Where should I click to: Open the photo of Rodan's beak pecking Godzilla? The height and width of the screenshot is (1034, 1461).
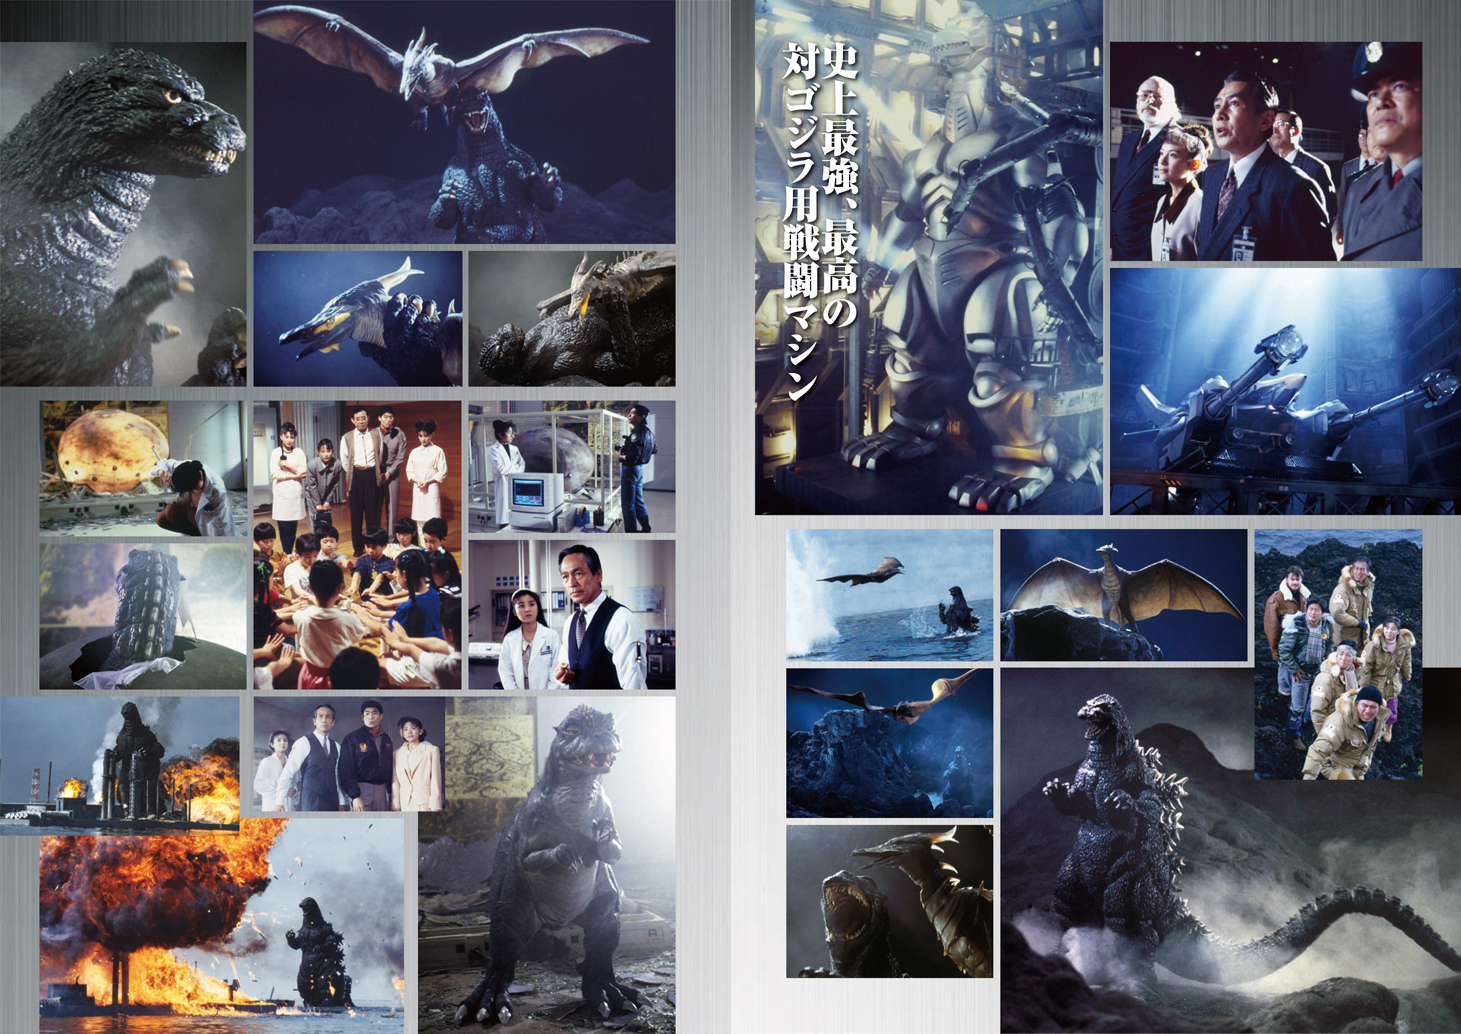[x=357, y=318]
